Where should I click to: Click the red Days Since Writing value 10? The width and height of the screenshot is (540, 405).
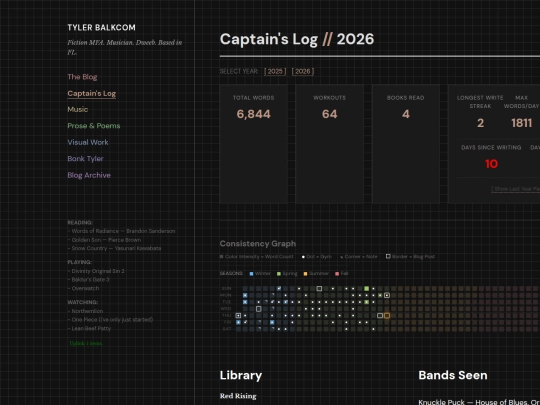pyautogui.click(x=491, y=164)
